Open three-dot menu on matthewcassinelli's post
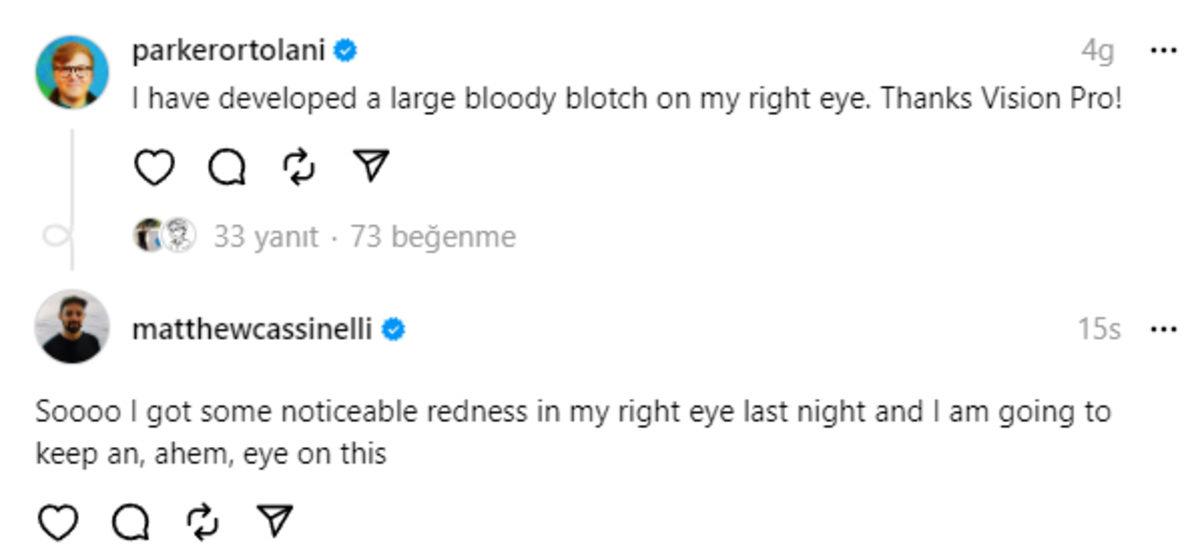 (1163, 328)
